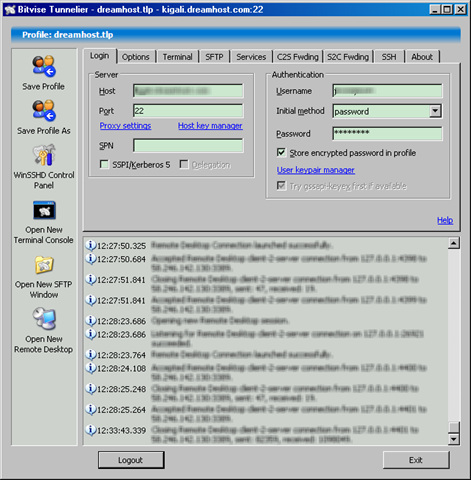Open the WinSSHD Control Panel icon
This screenshot has width=471, height=480.
[x=44, y=155]
